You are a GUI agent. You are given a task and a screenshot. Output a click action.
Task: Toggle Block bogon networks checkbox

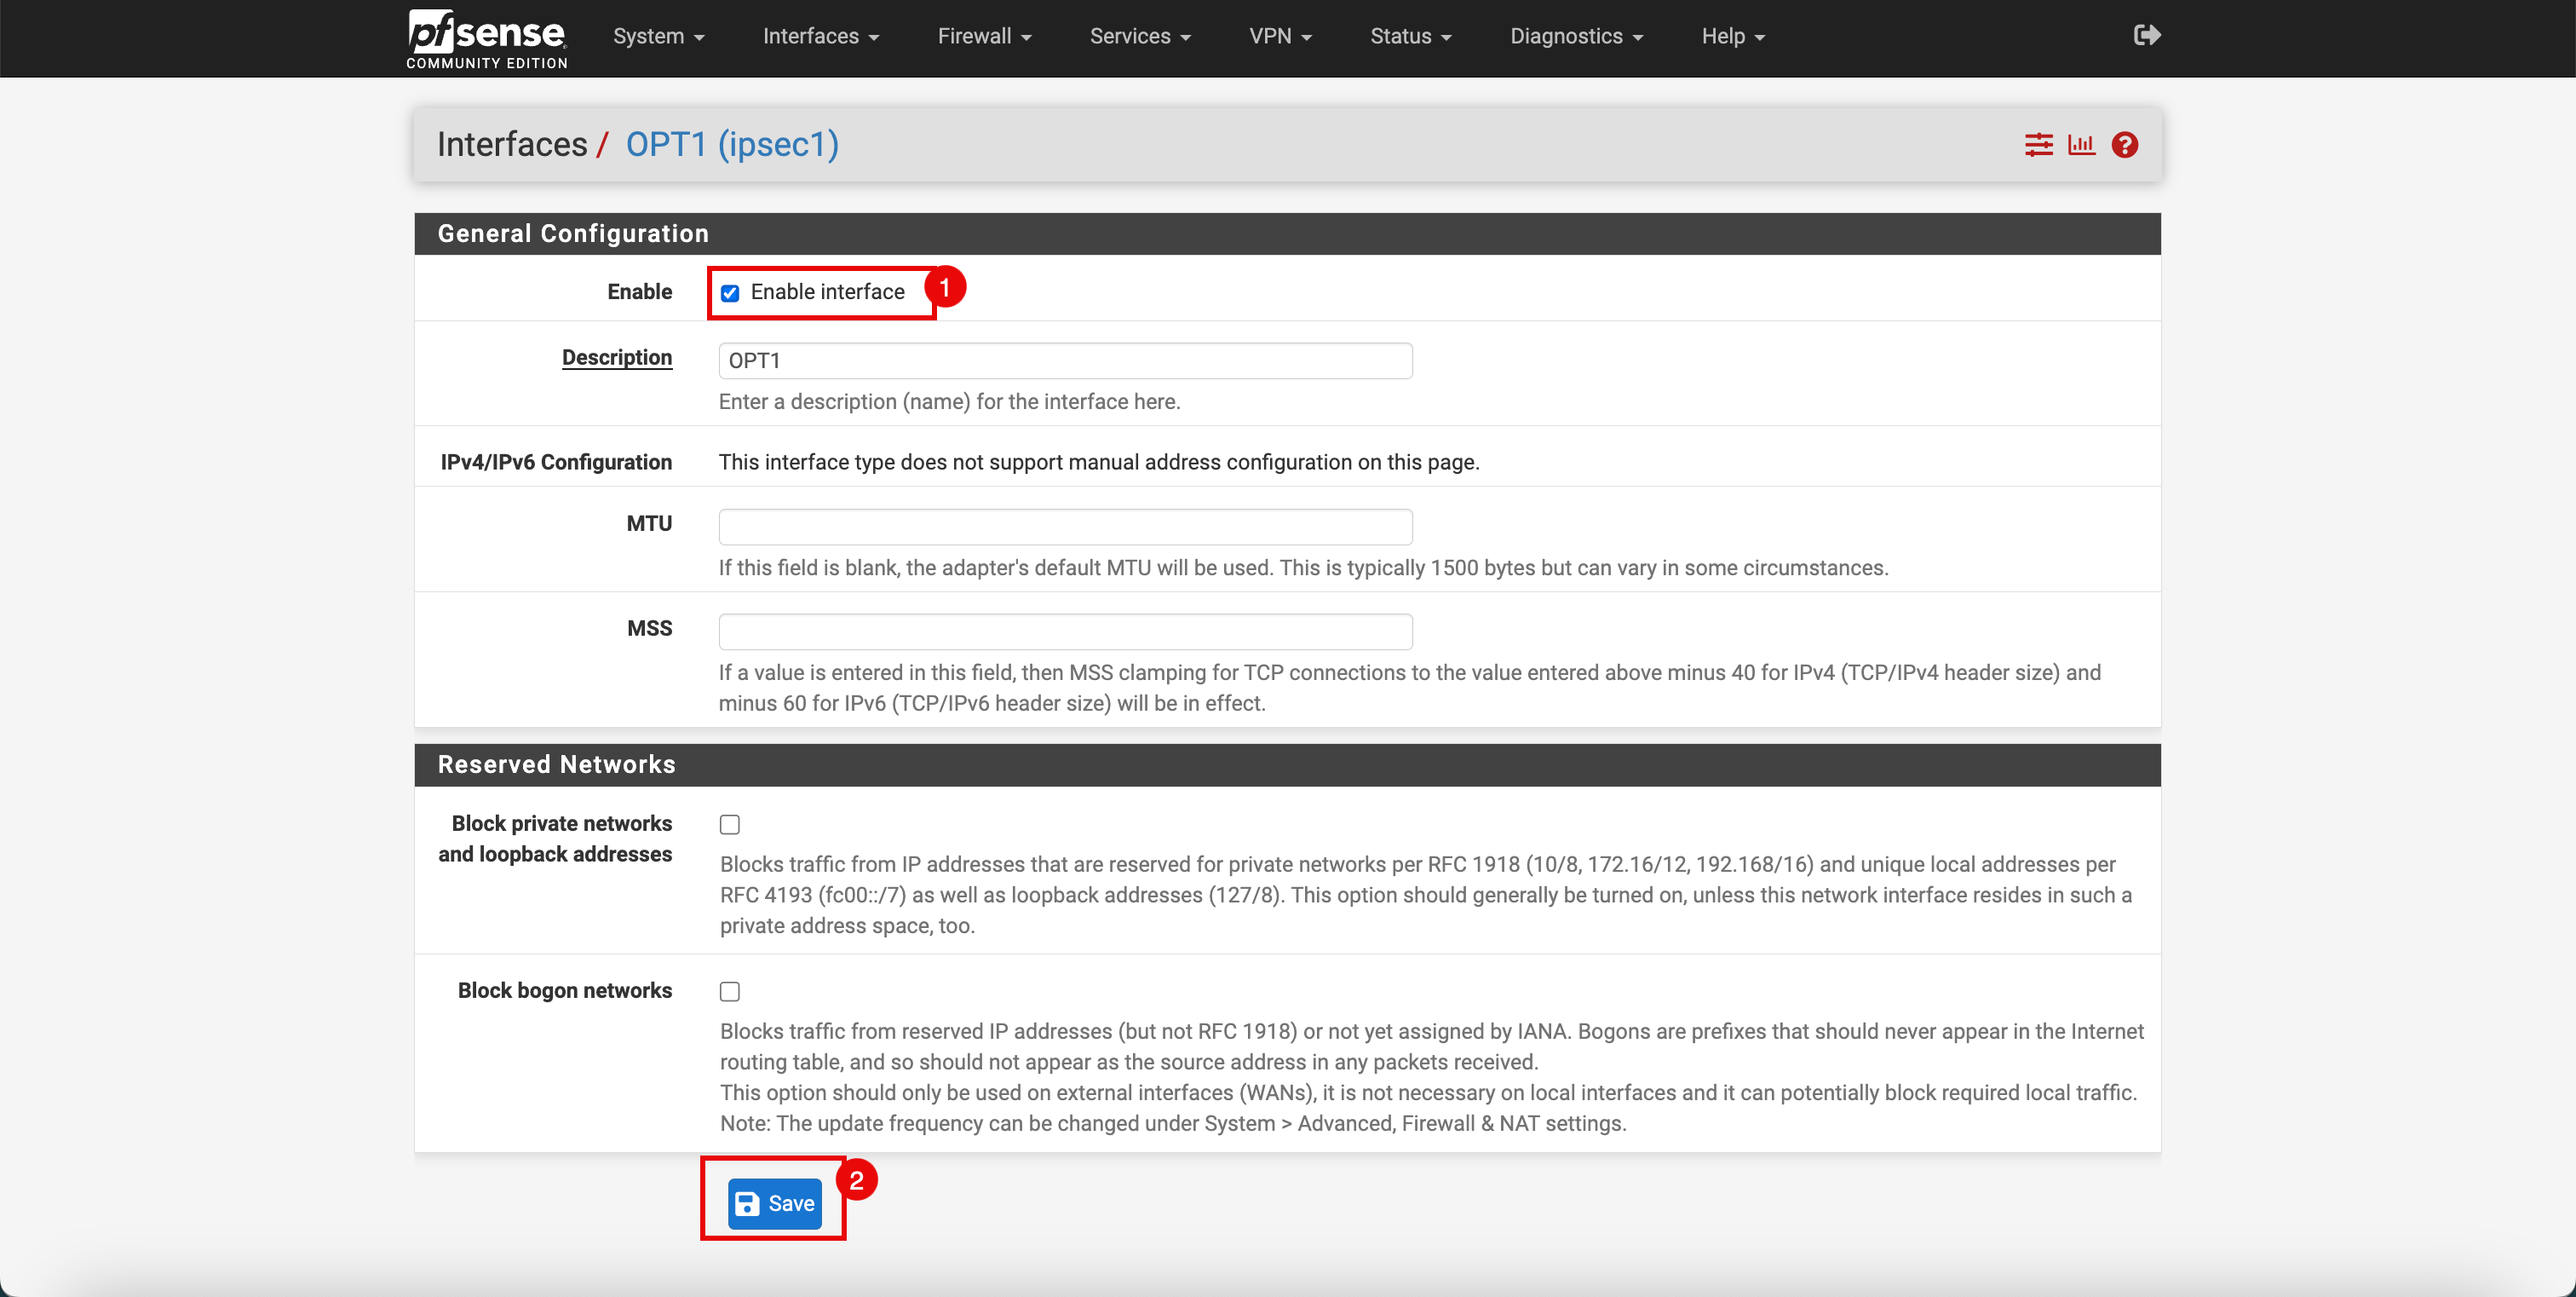pyautogui.click(x=729, y=989)
